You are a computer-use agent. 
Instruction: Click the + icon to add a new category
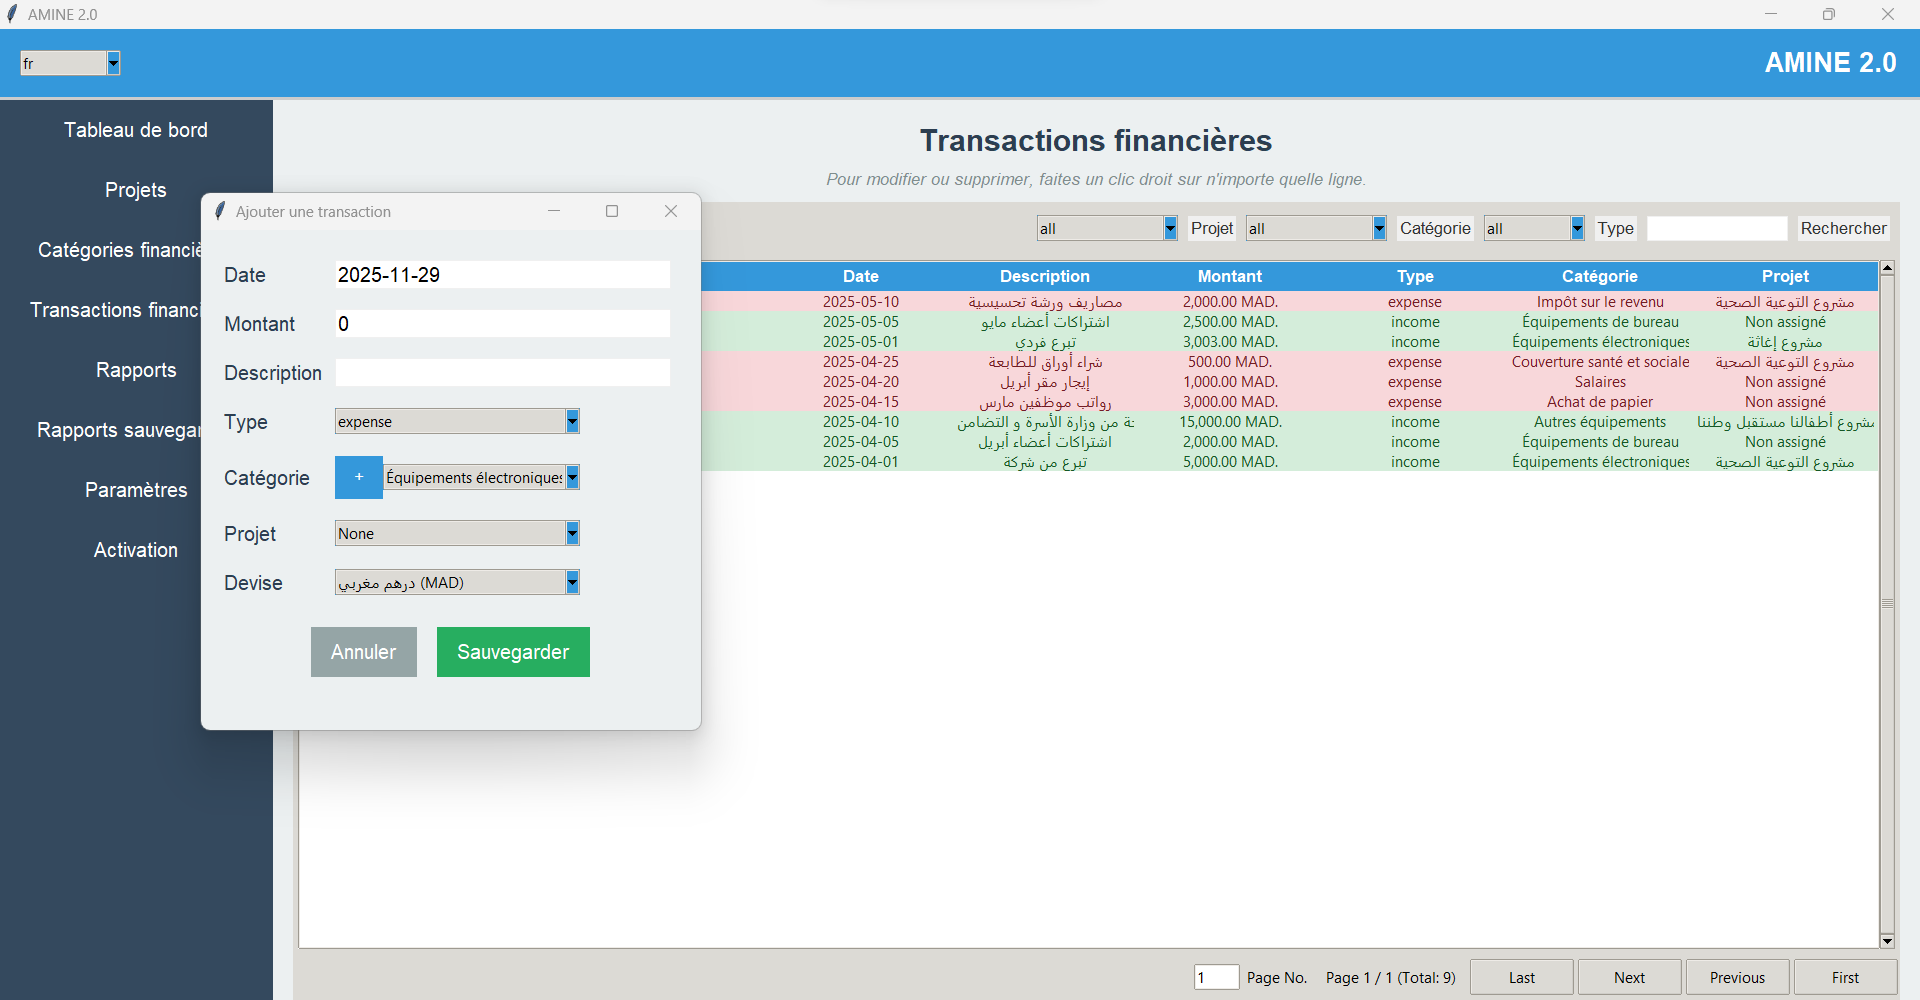click(358, 477)
